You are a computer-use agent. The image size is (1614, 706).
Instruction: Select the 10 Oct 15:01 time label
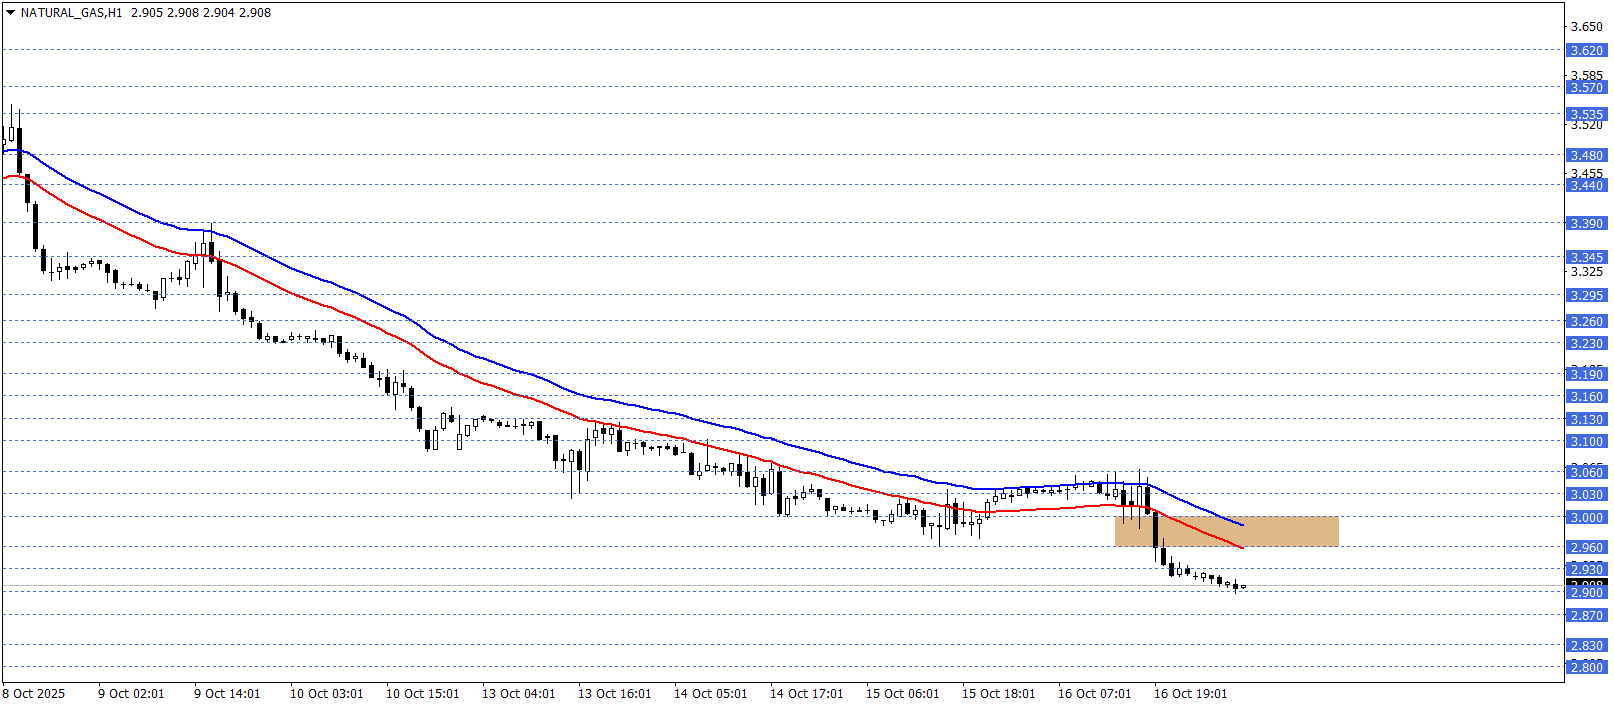click(x=422, y=694)
